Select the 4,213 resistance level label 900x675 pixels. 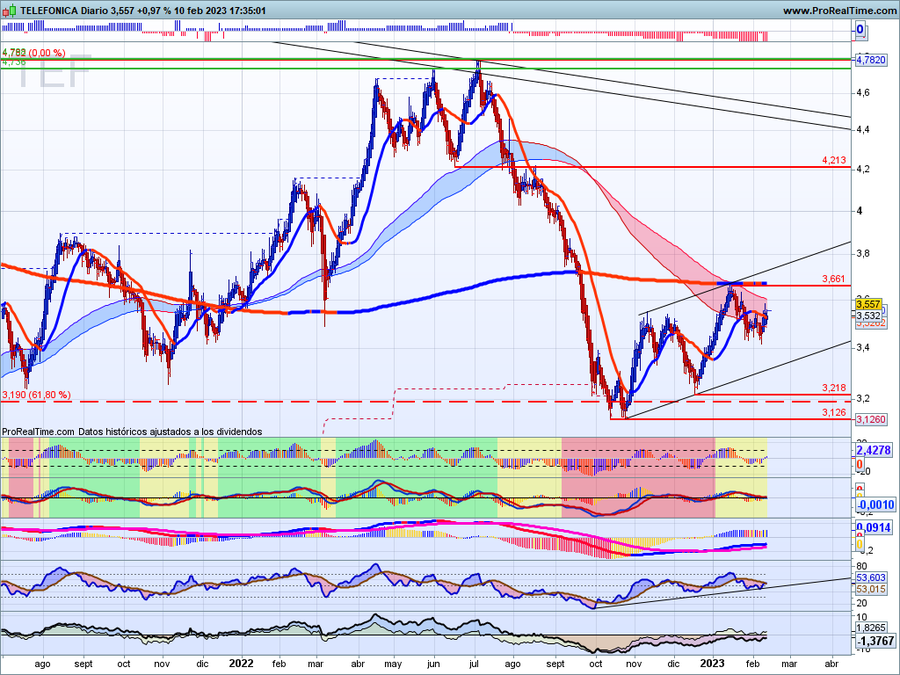coord(833,160)
